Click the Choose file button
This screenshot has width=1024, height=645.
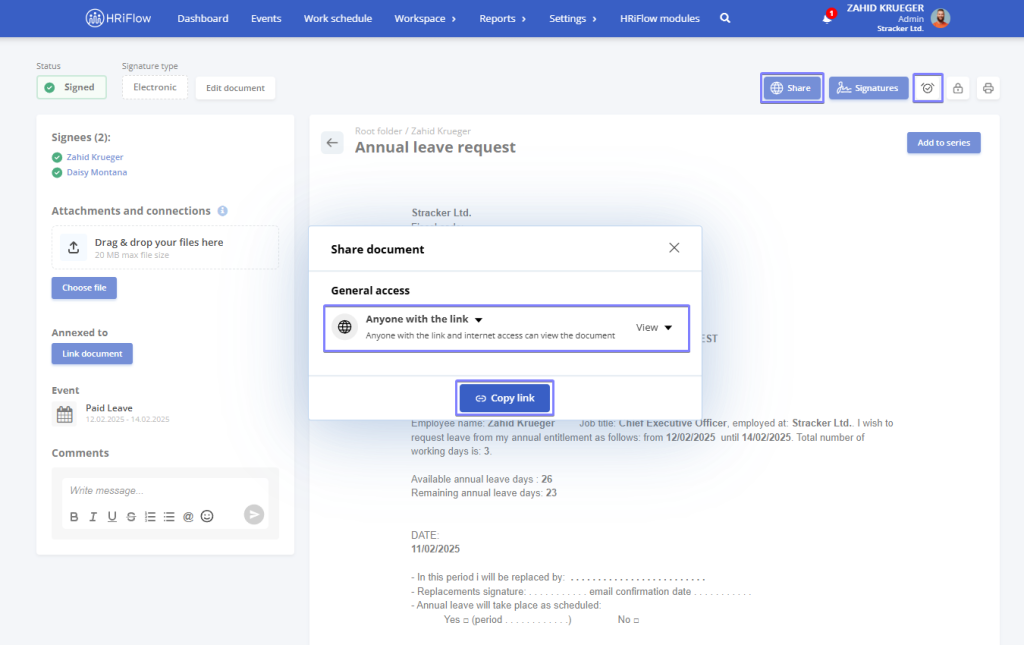pyautogui.click(x=84, y=288)
